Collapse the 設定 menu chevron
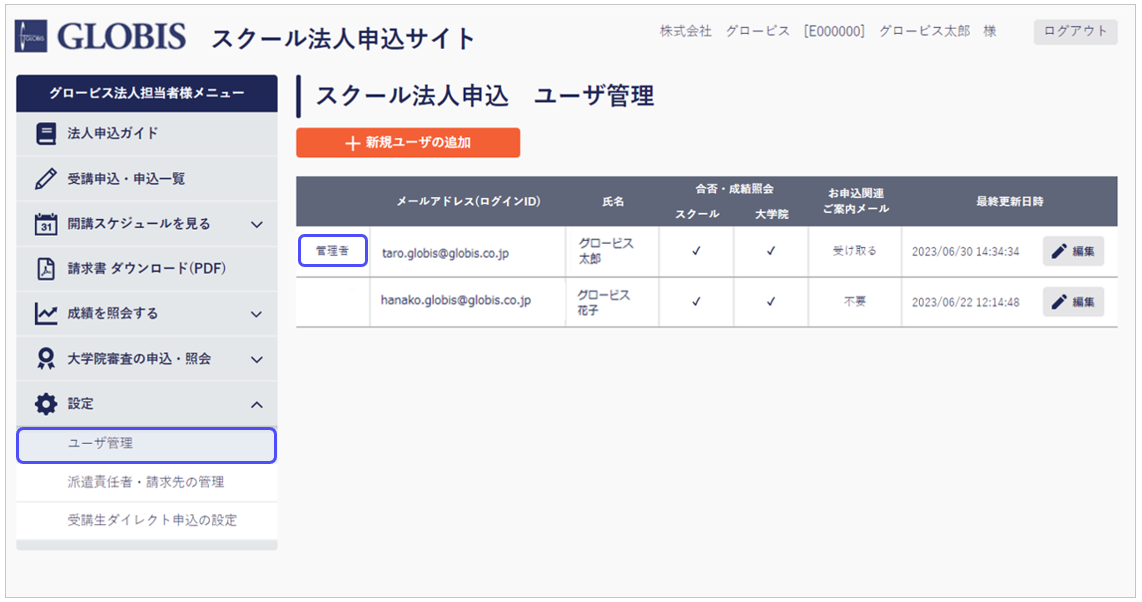The image size is (1142, 602). pos(256,405)
